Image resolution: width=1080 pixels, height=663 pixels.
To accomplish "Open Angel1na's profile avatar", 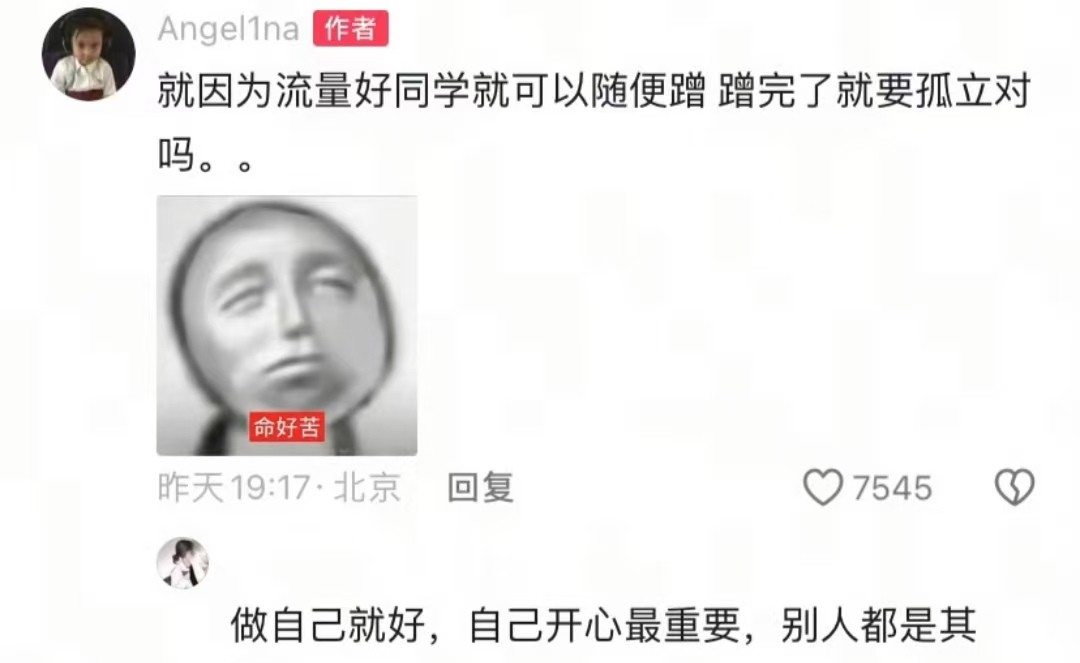I will tap(88, 54).
